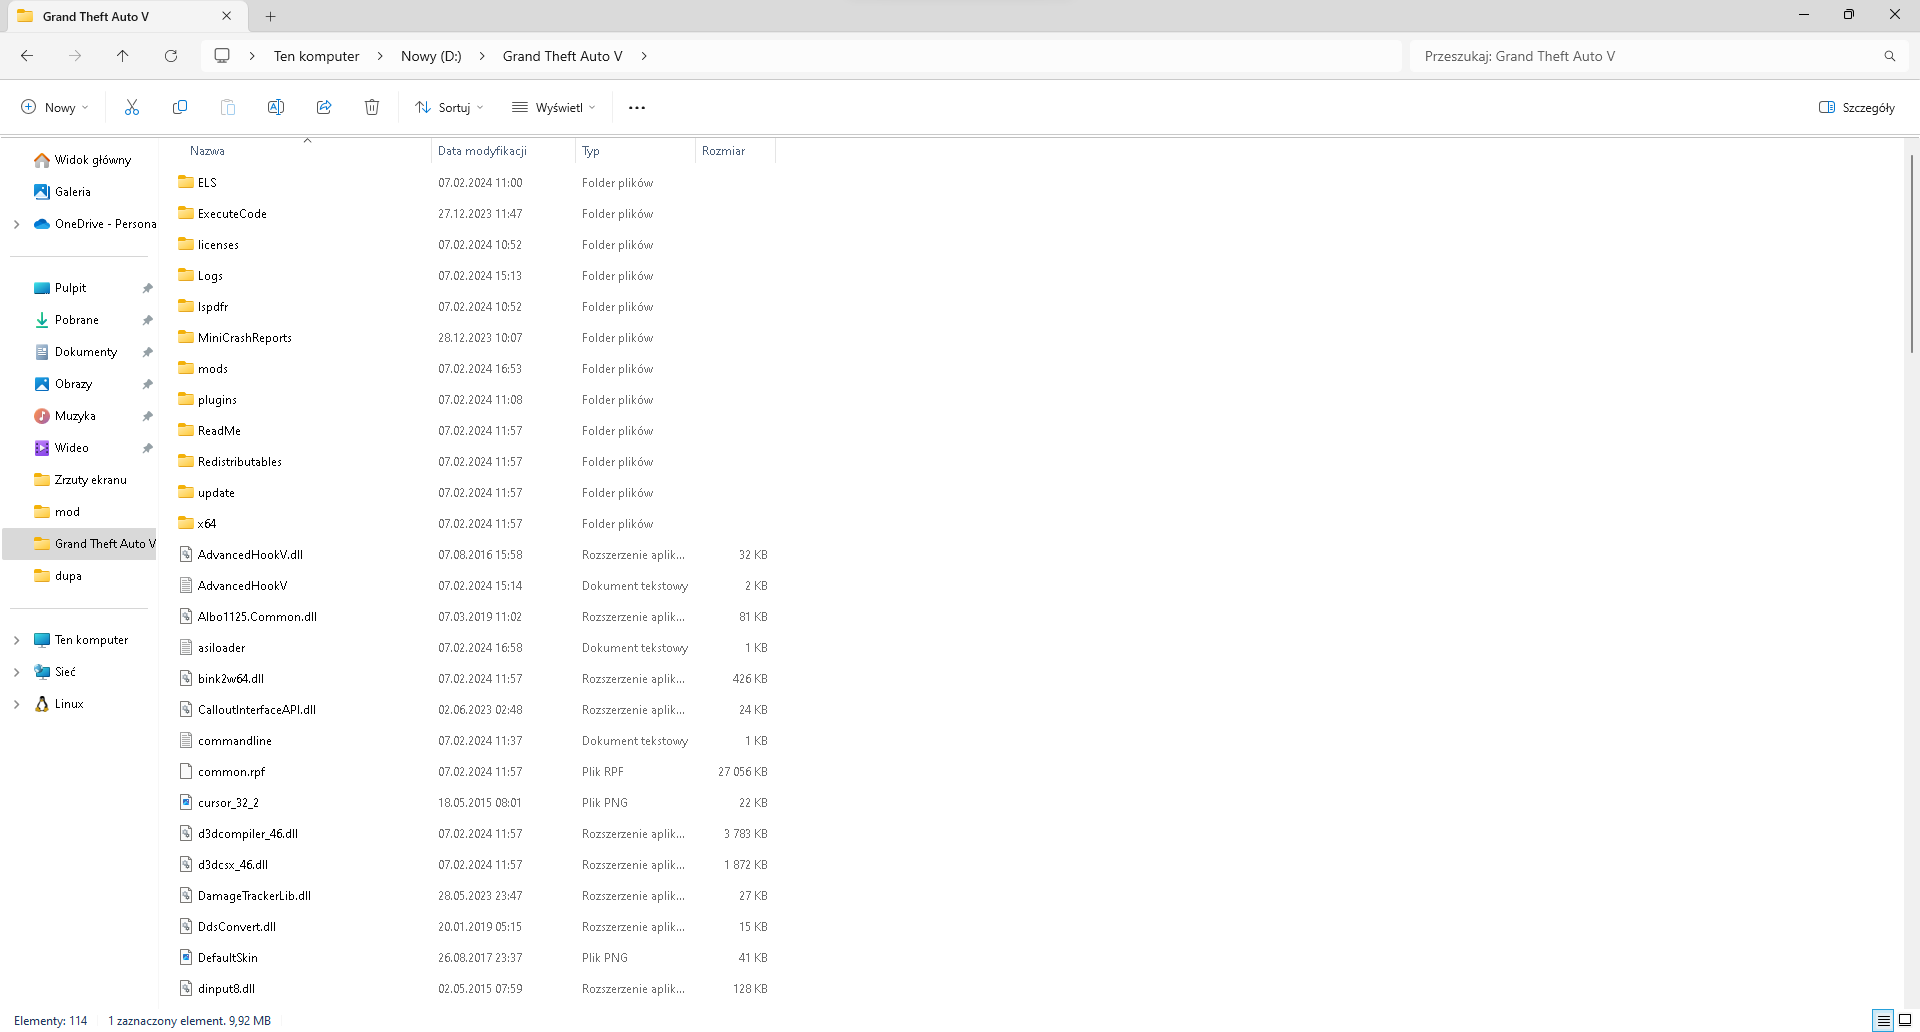Click the Cut scissors icon
The height and width of the screenshot is (1032, 1920).
coord(132,107)
